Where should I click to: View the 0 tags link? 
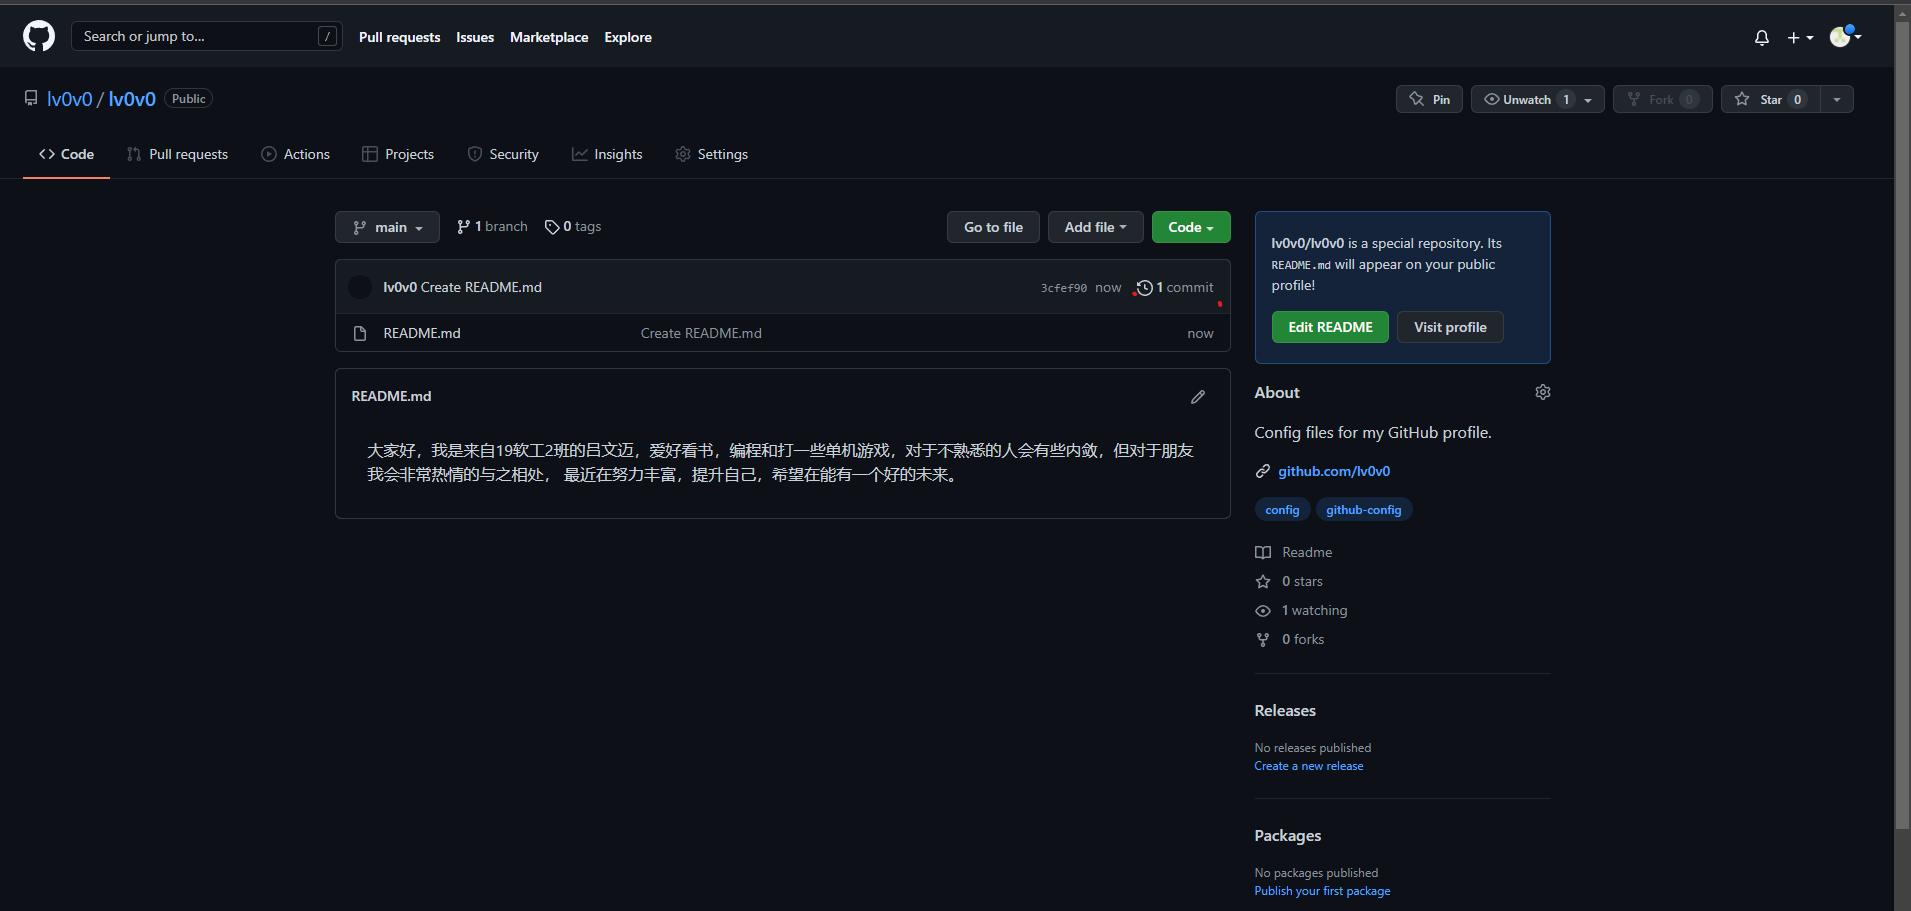(573, 227)
